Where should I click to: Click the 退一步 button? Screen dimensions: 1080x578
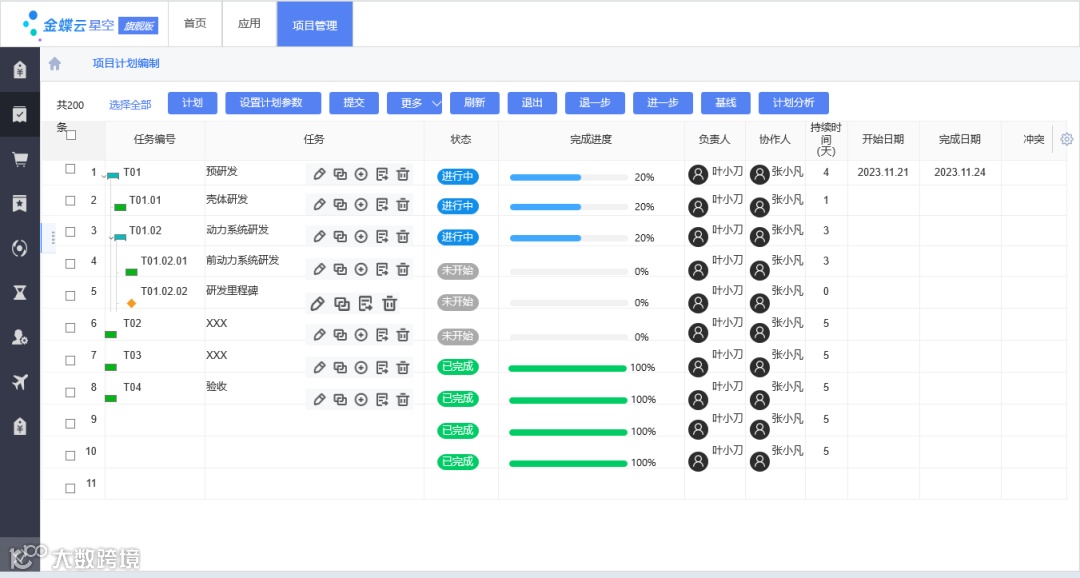click(595, 103)
